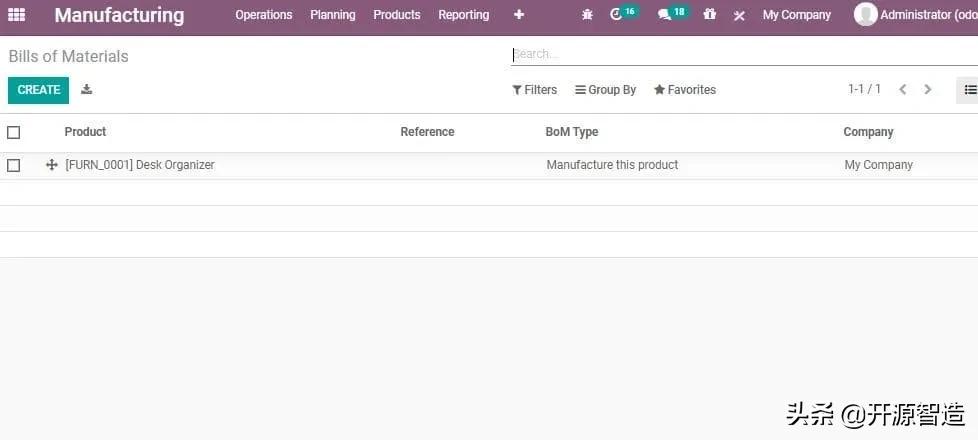Screen dimensions: 978x440
Task: Open the Favorites dropdown
Action: [x=685, y=90]
